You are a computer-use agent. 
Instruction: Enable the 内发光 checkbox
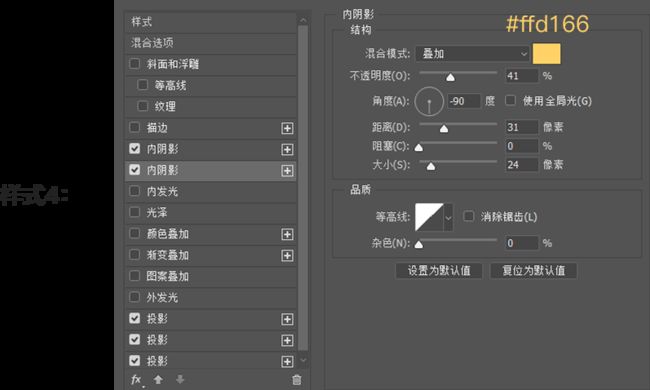134,191
